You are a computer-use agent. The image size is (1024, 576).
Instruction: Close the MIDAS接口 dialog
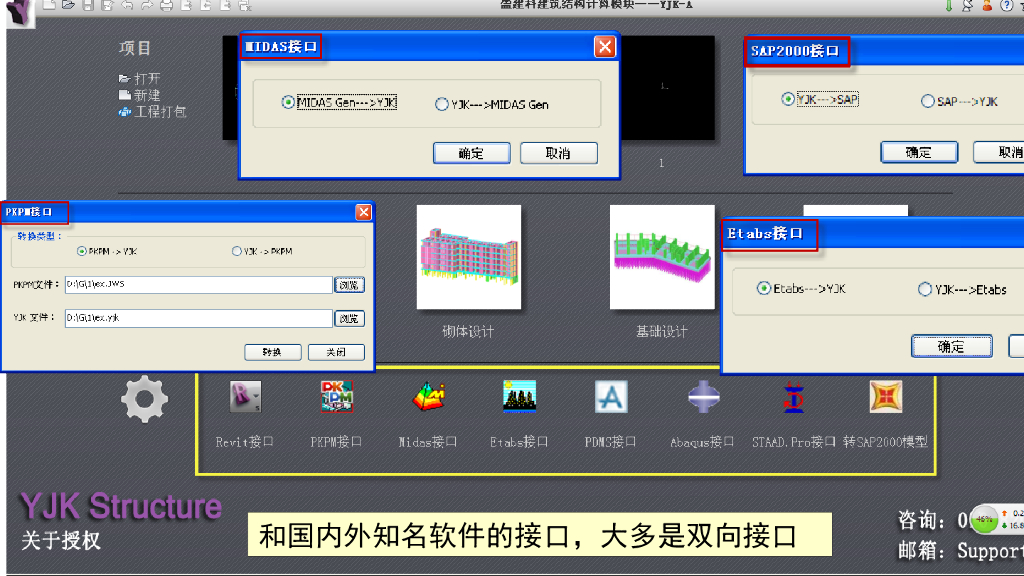pos(605,46)
